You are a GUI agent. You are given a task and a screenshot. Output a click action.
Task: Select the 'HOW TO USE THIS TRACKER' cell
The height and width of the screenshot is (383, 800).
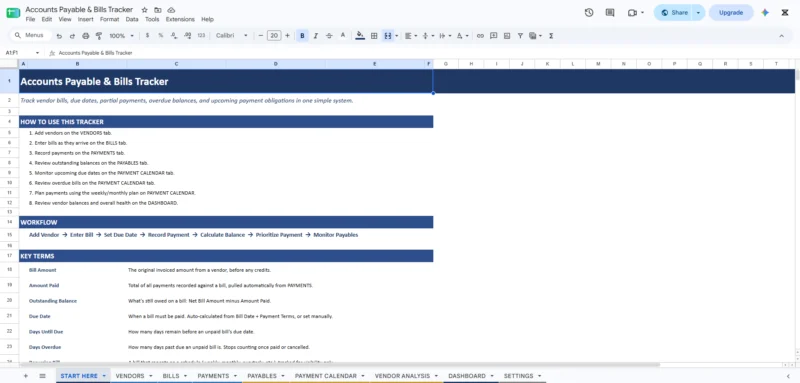(x=226, y=122)
